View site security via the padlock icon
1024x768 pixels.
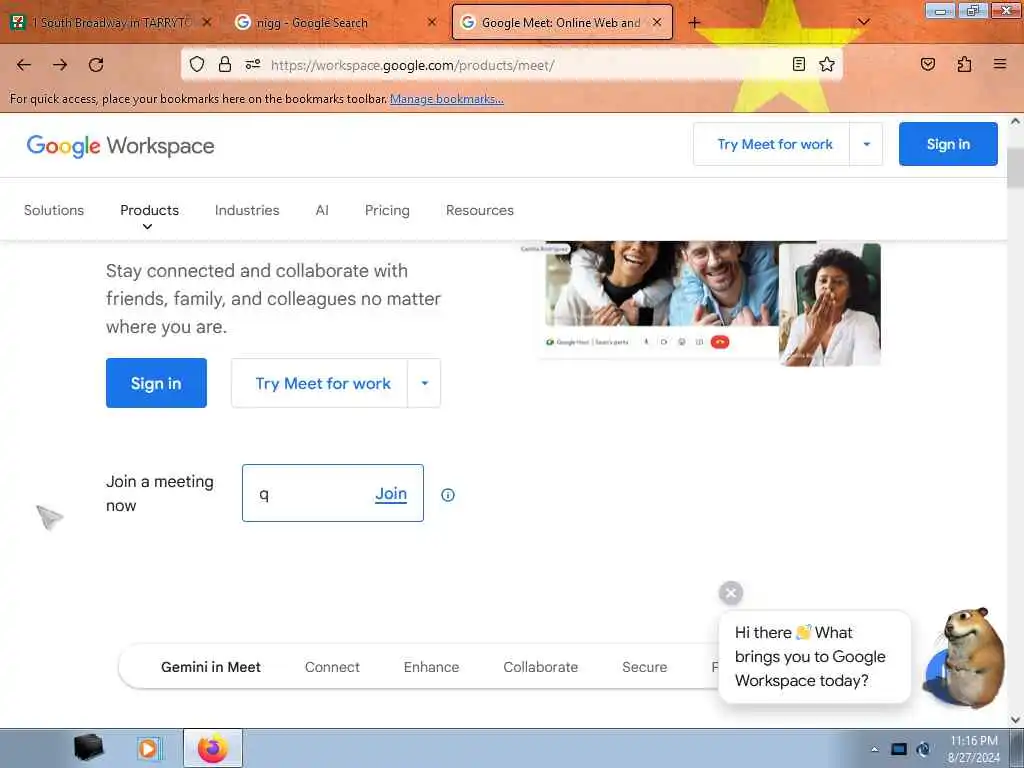point(225,64)
